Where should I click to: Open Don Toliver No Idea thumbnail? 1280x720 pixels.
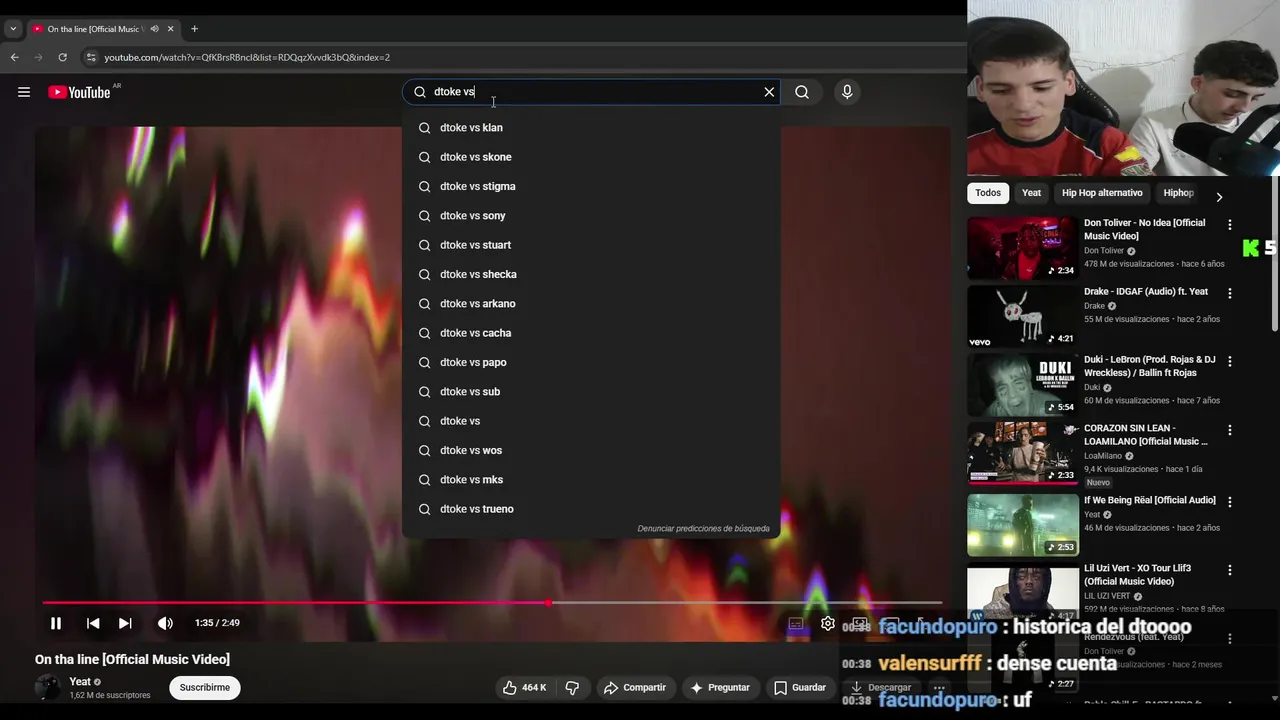(1023, 248)
